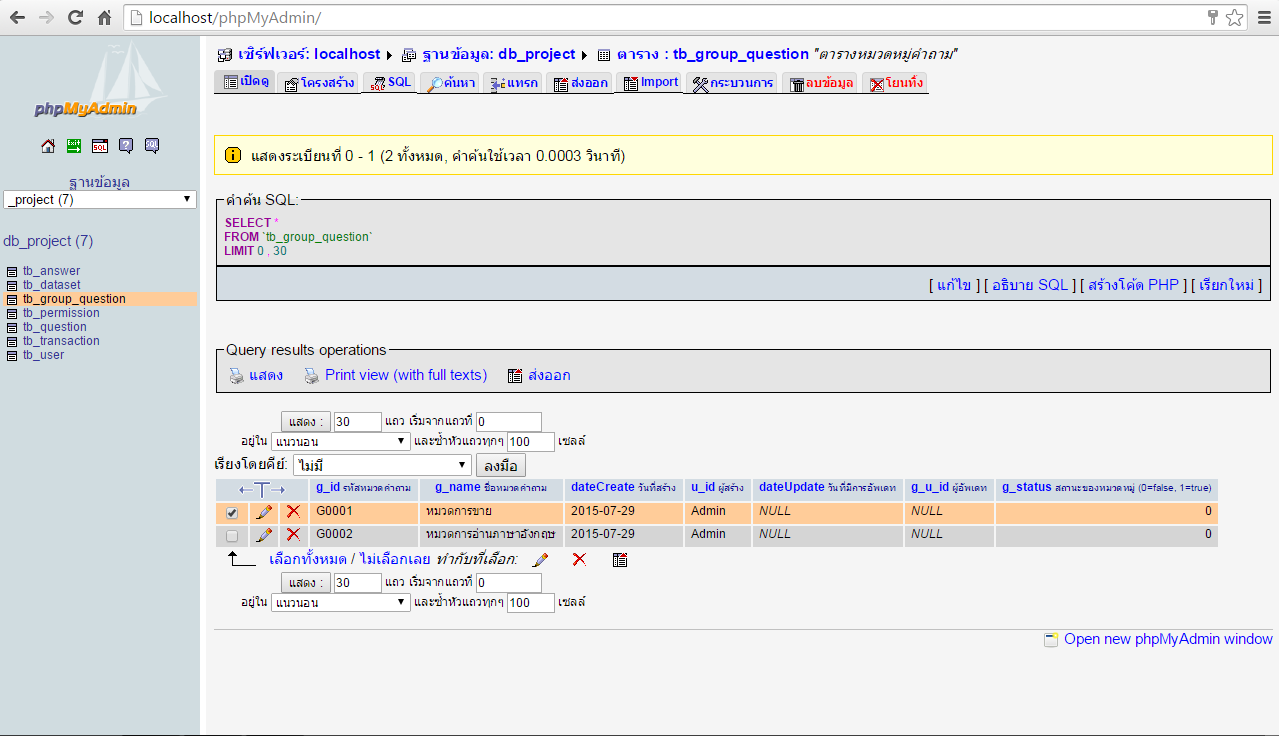The width and height of the screenshot is (1279, 736).
Task: Open tb_question table in sidebar
Action: click(55, 327)
